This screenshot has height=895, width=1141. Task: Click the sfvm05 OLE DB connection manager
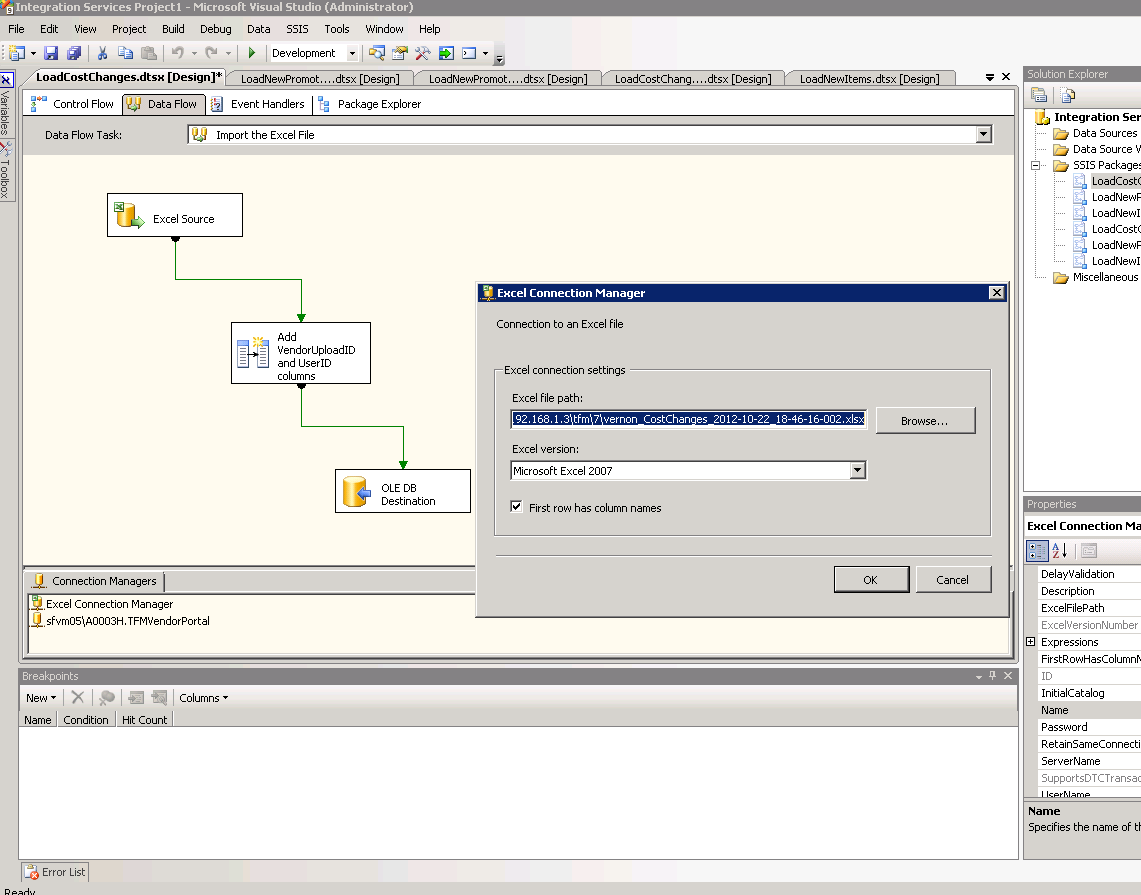[x=110, y=619]
